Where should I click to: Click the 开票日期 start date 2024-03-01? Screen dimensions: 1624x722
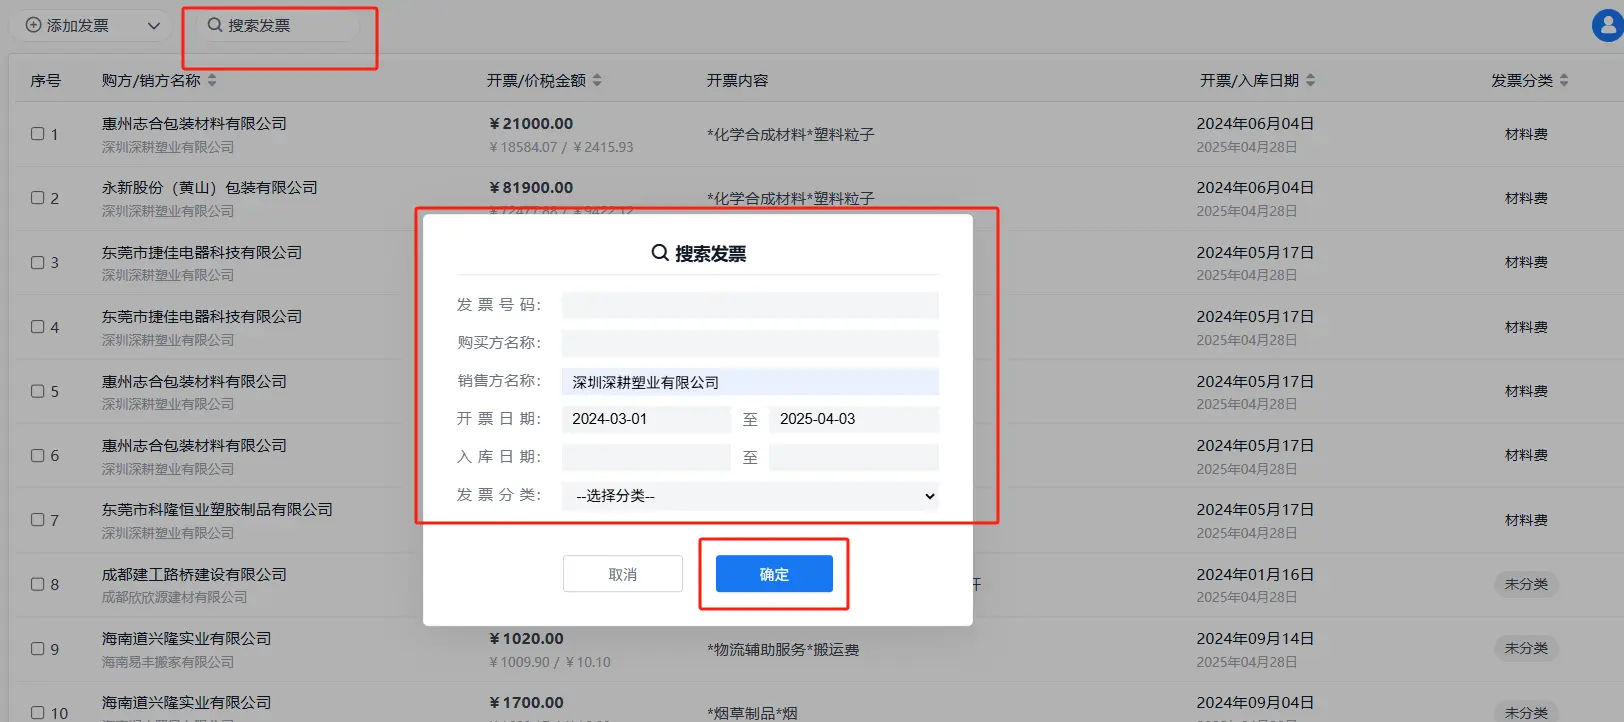[646, 419]
